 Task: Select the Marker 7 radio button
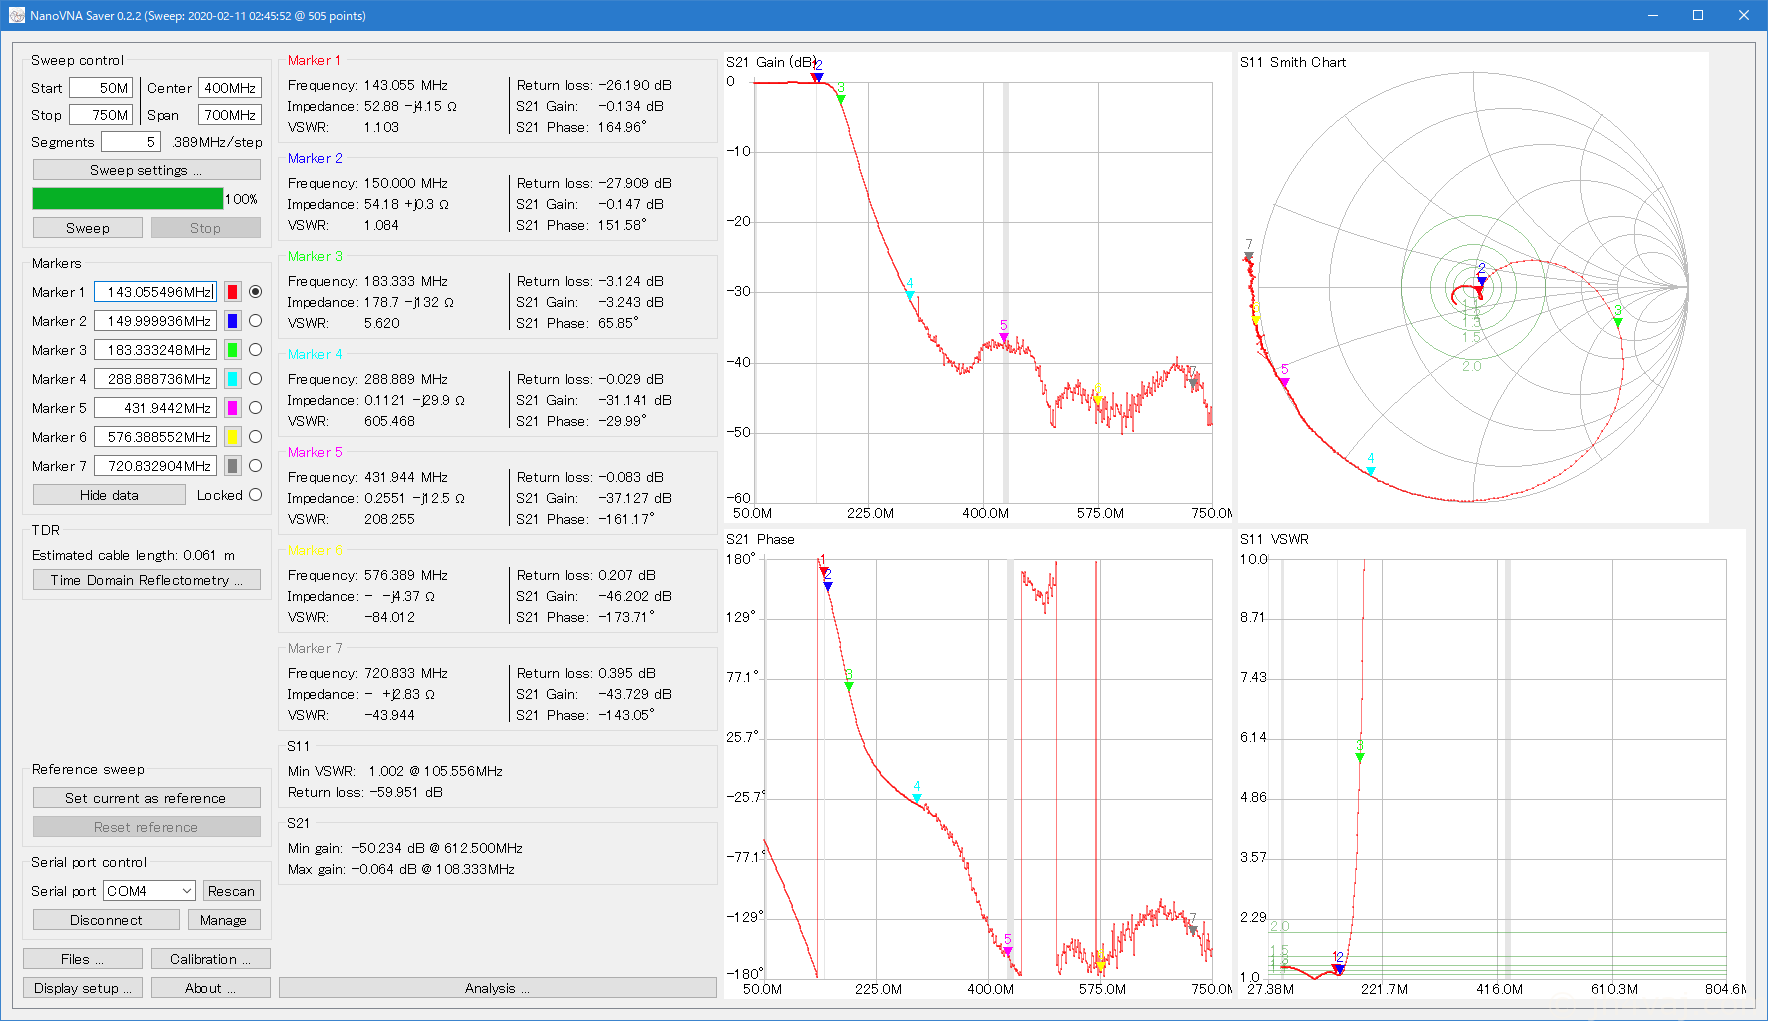(255, 466)
